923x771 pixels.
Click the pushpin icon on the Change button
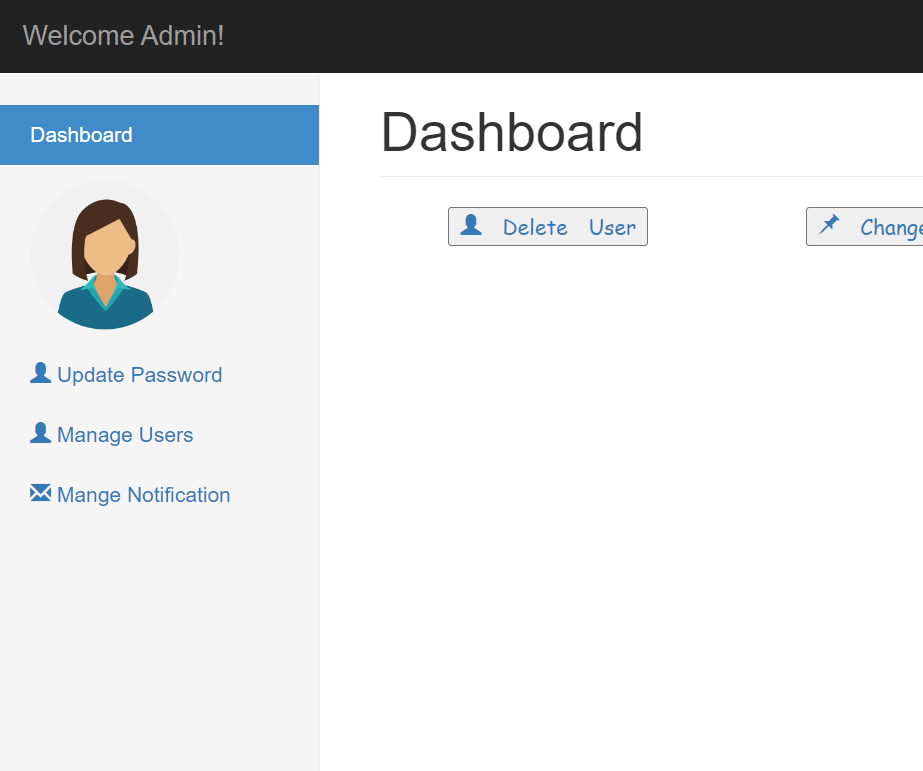tap(829, 225)
